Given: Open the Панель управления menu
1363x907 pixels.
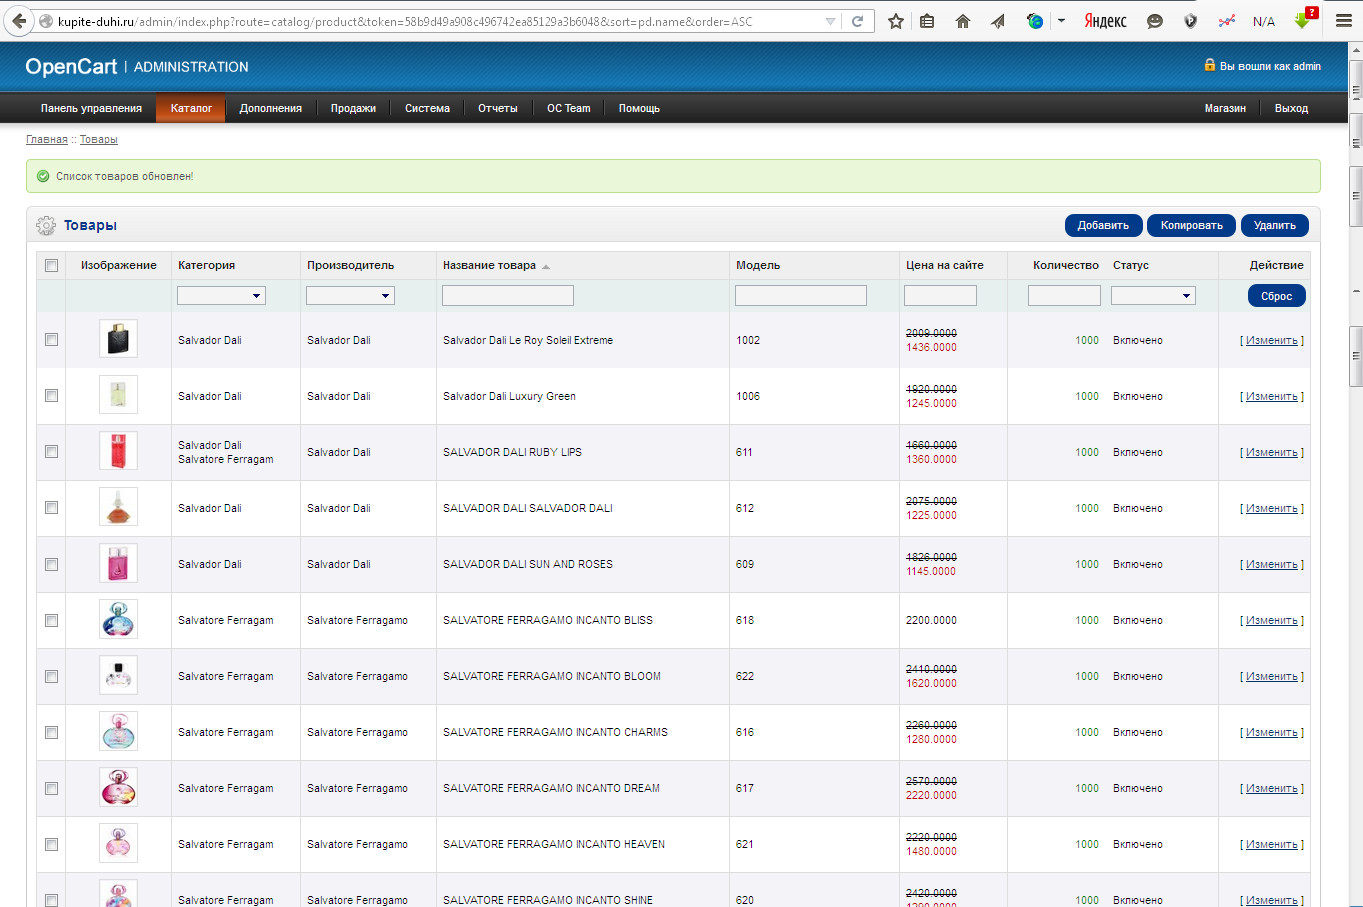Looking at the screenshot, I should [x=91, y=108].
